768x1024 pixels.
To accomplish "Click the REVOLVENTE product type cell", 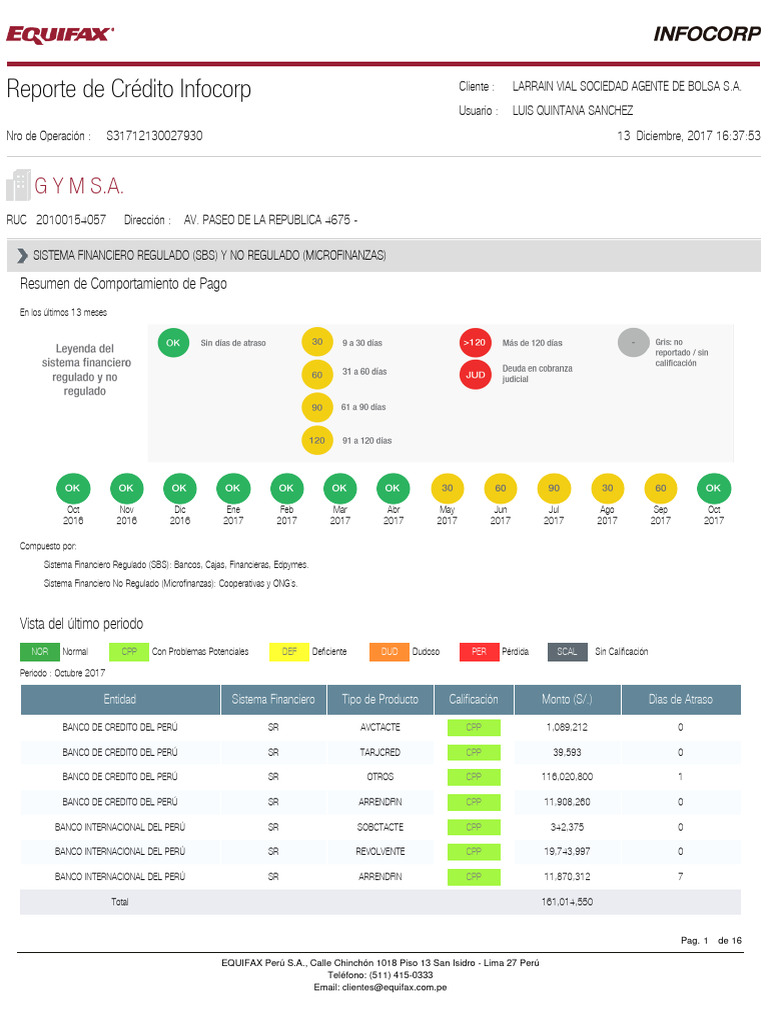I will 380,852.
